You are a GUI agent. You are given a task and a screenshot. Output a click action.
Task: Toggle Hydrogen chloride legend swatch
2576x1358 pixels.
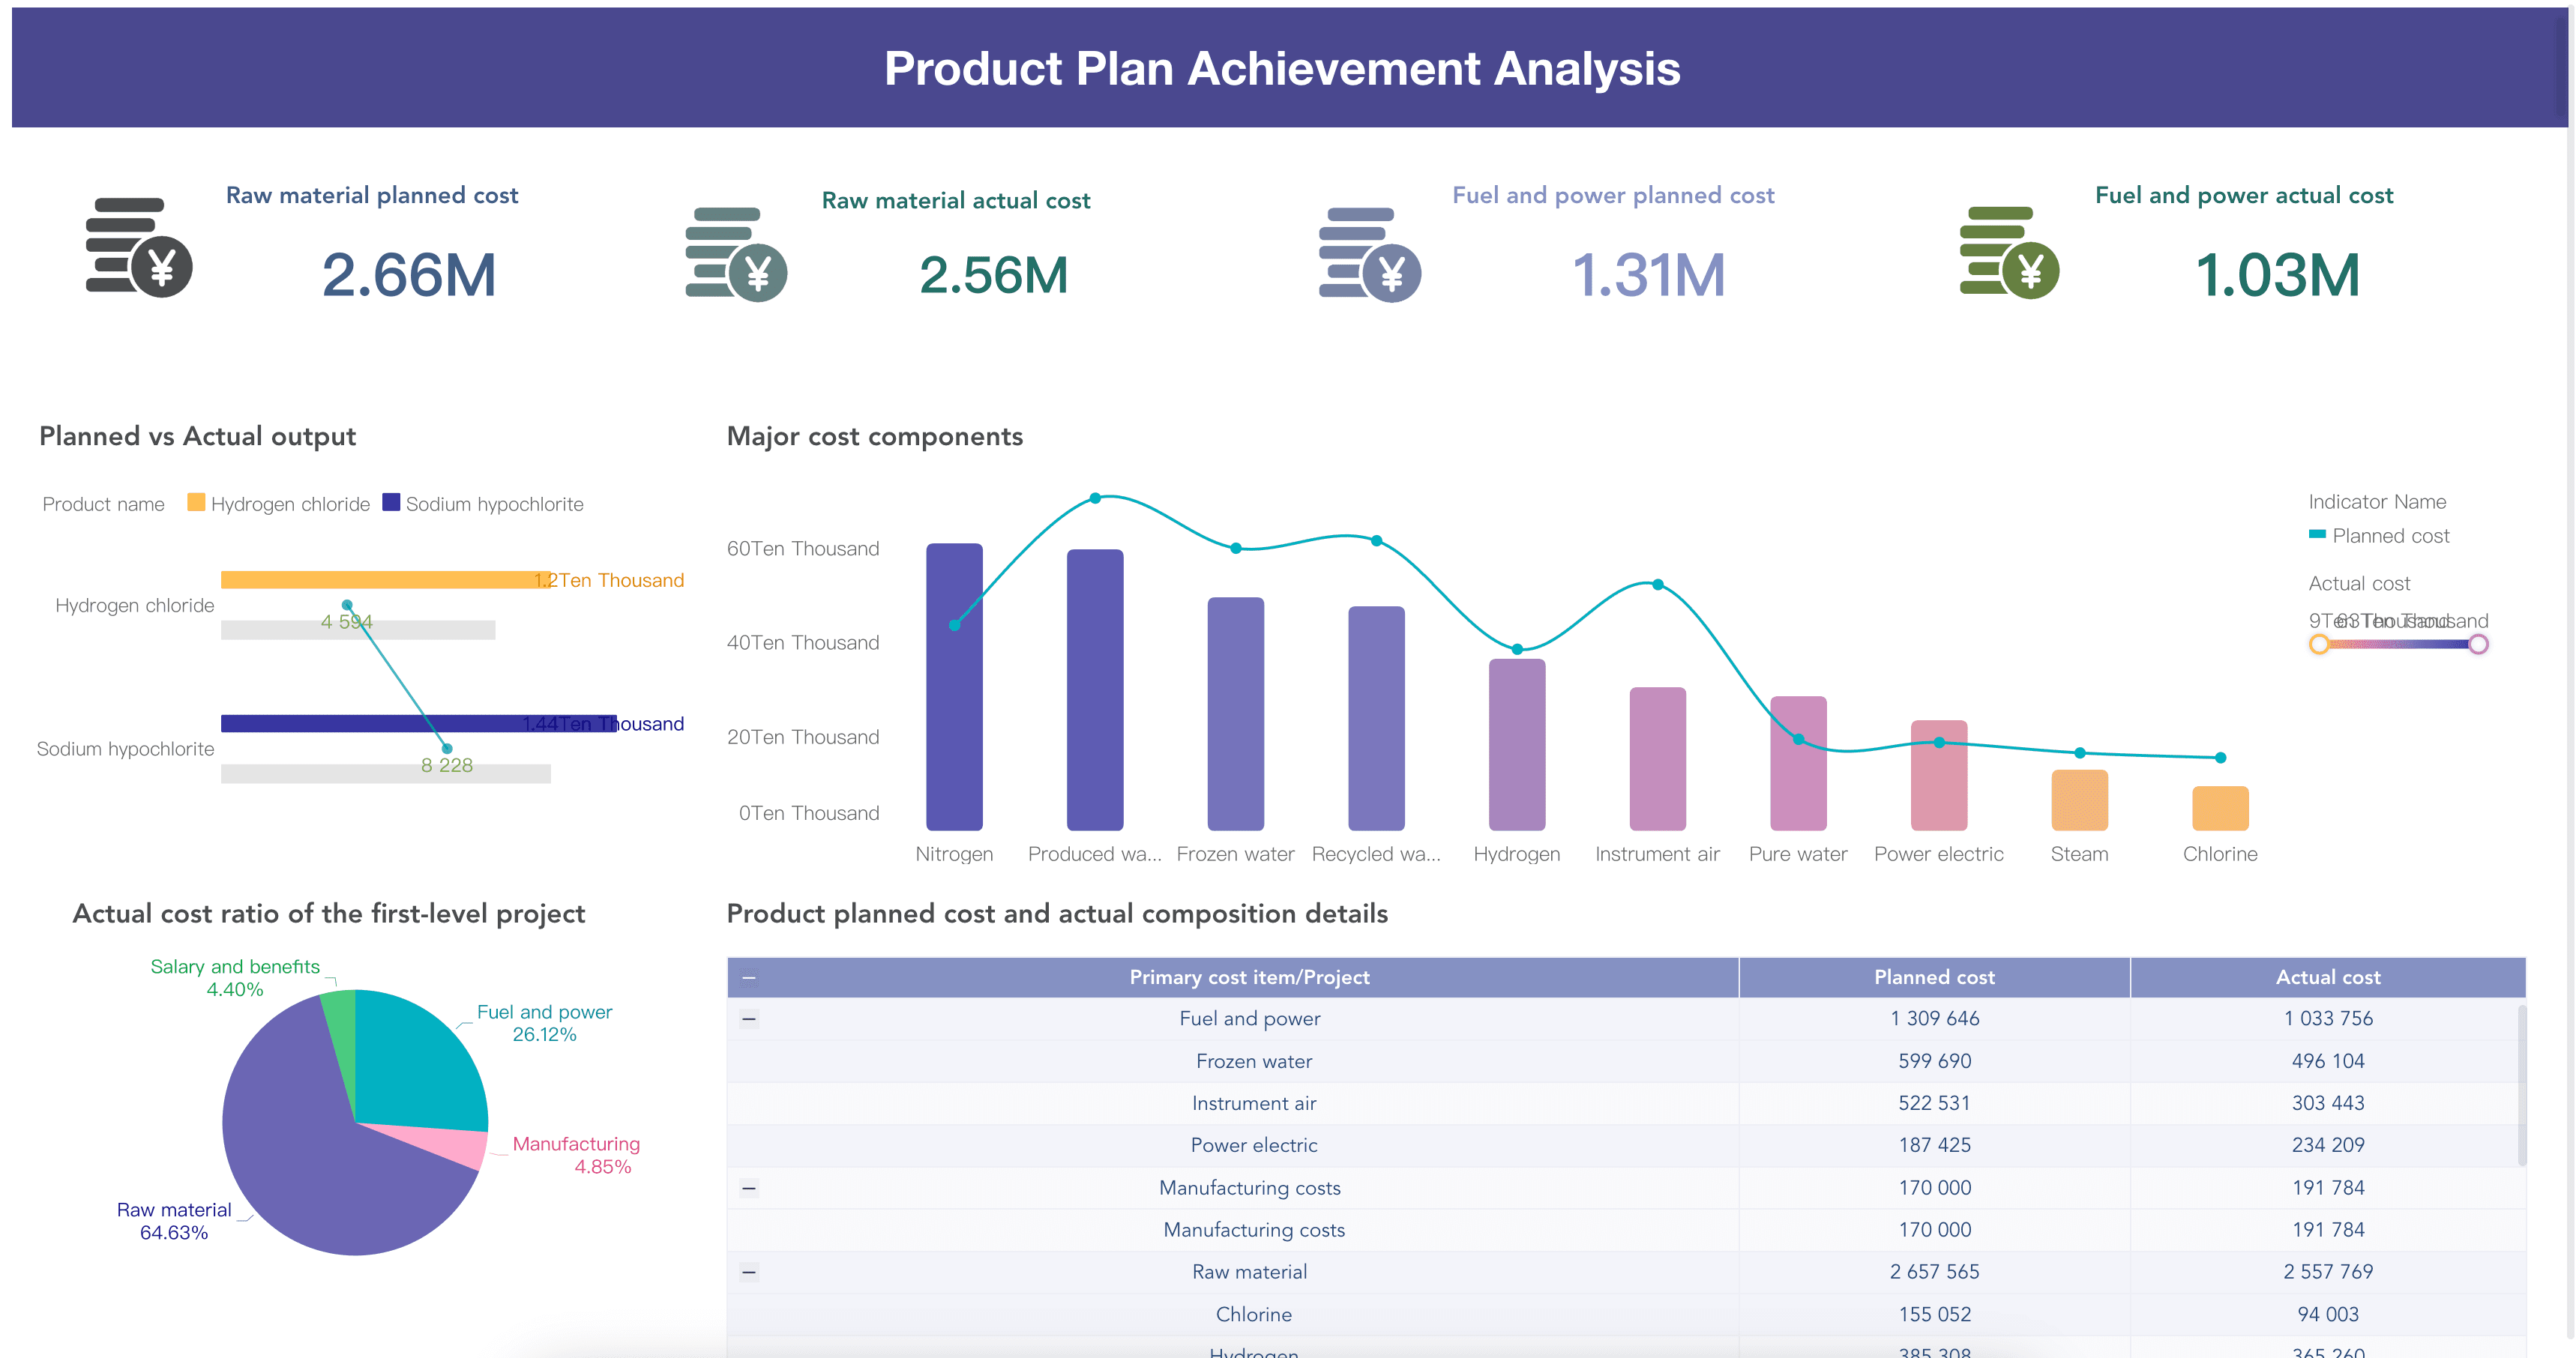pos(196,503)
